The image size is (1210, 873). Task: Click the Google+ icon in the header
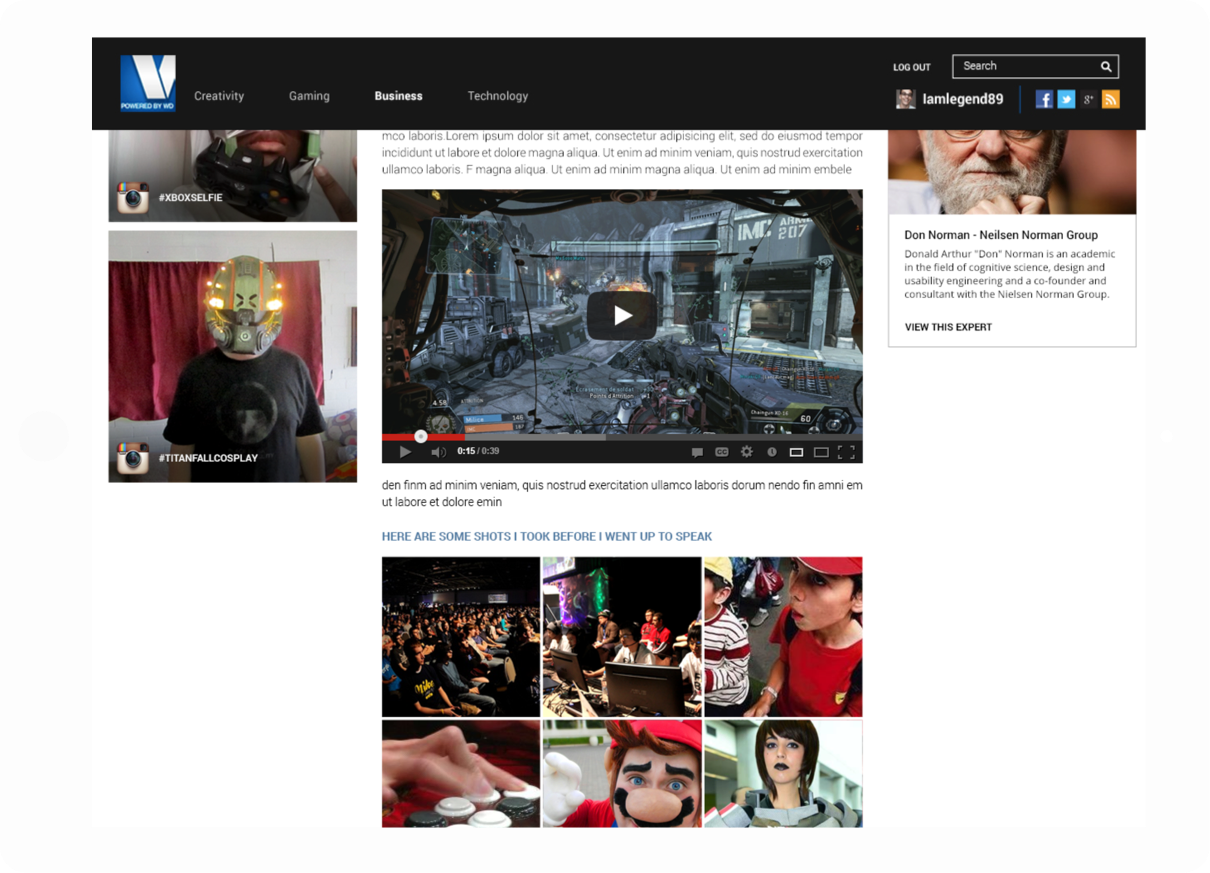(x=1088, y=99)
